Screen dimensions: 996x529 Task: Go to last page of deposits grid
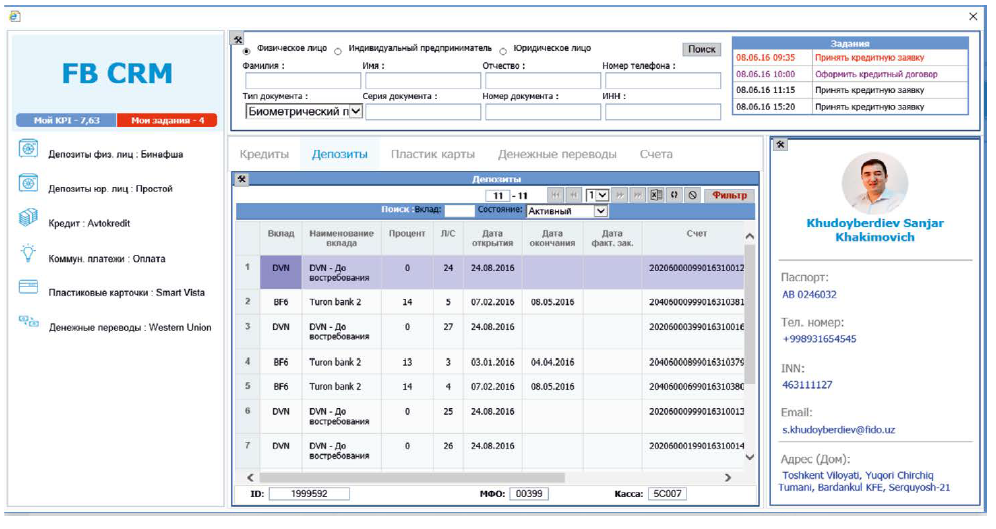pyautogui.click(x=637, y=196)
